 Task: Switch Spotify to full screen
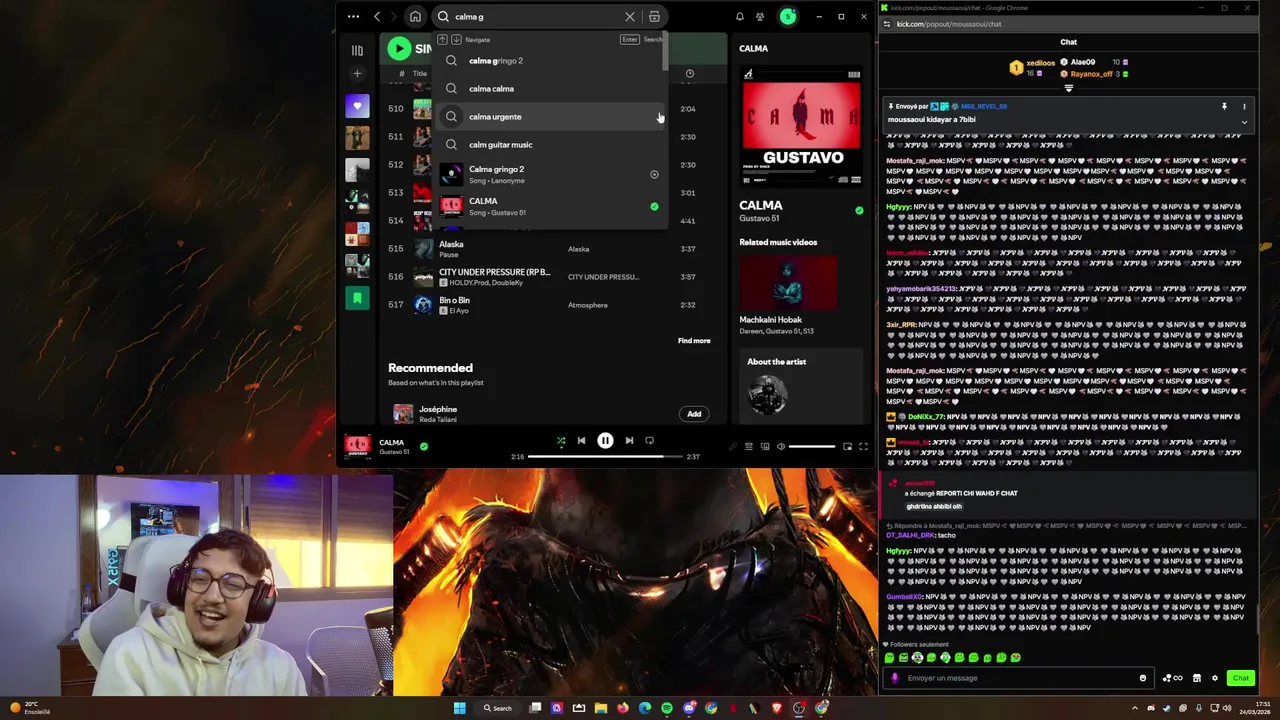(x=863, y=447)
